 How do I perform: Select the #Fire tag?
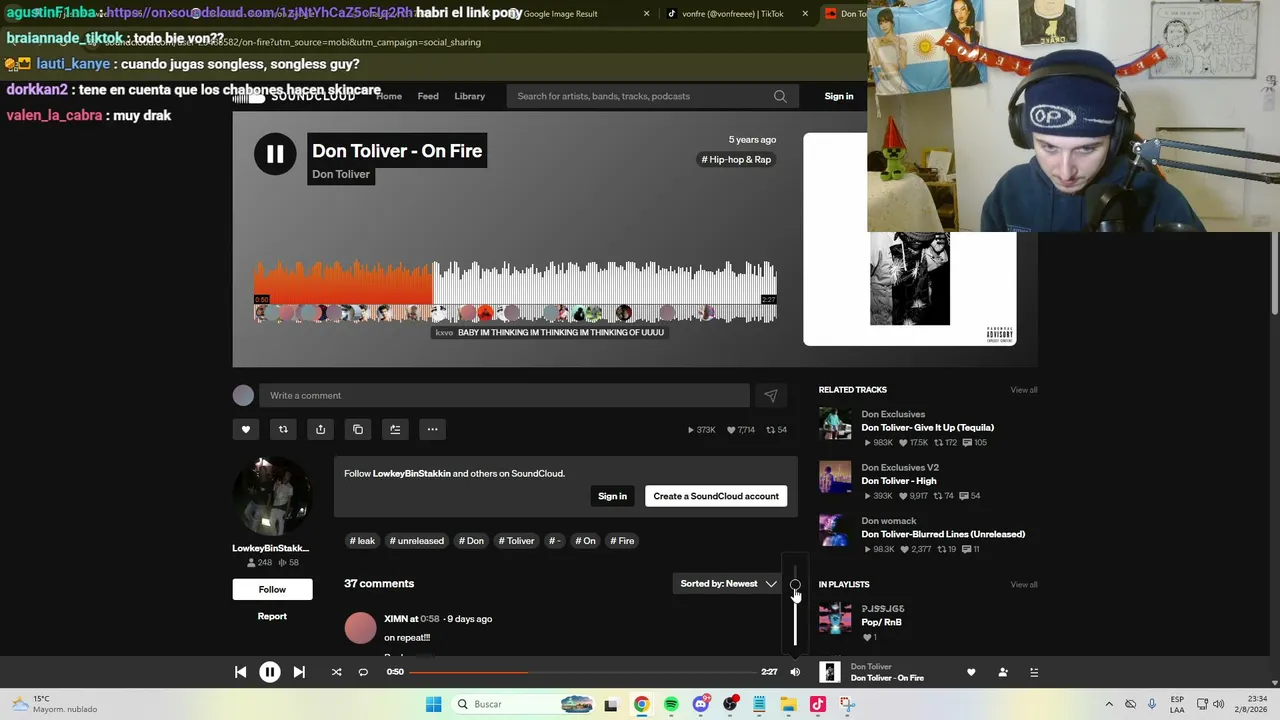[x=622, y=541]
